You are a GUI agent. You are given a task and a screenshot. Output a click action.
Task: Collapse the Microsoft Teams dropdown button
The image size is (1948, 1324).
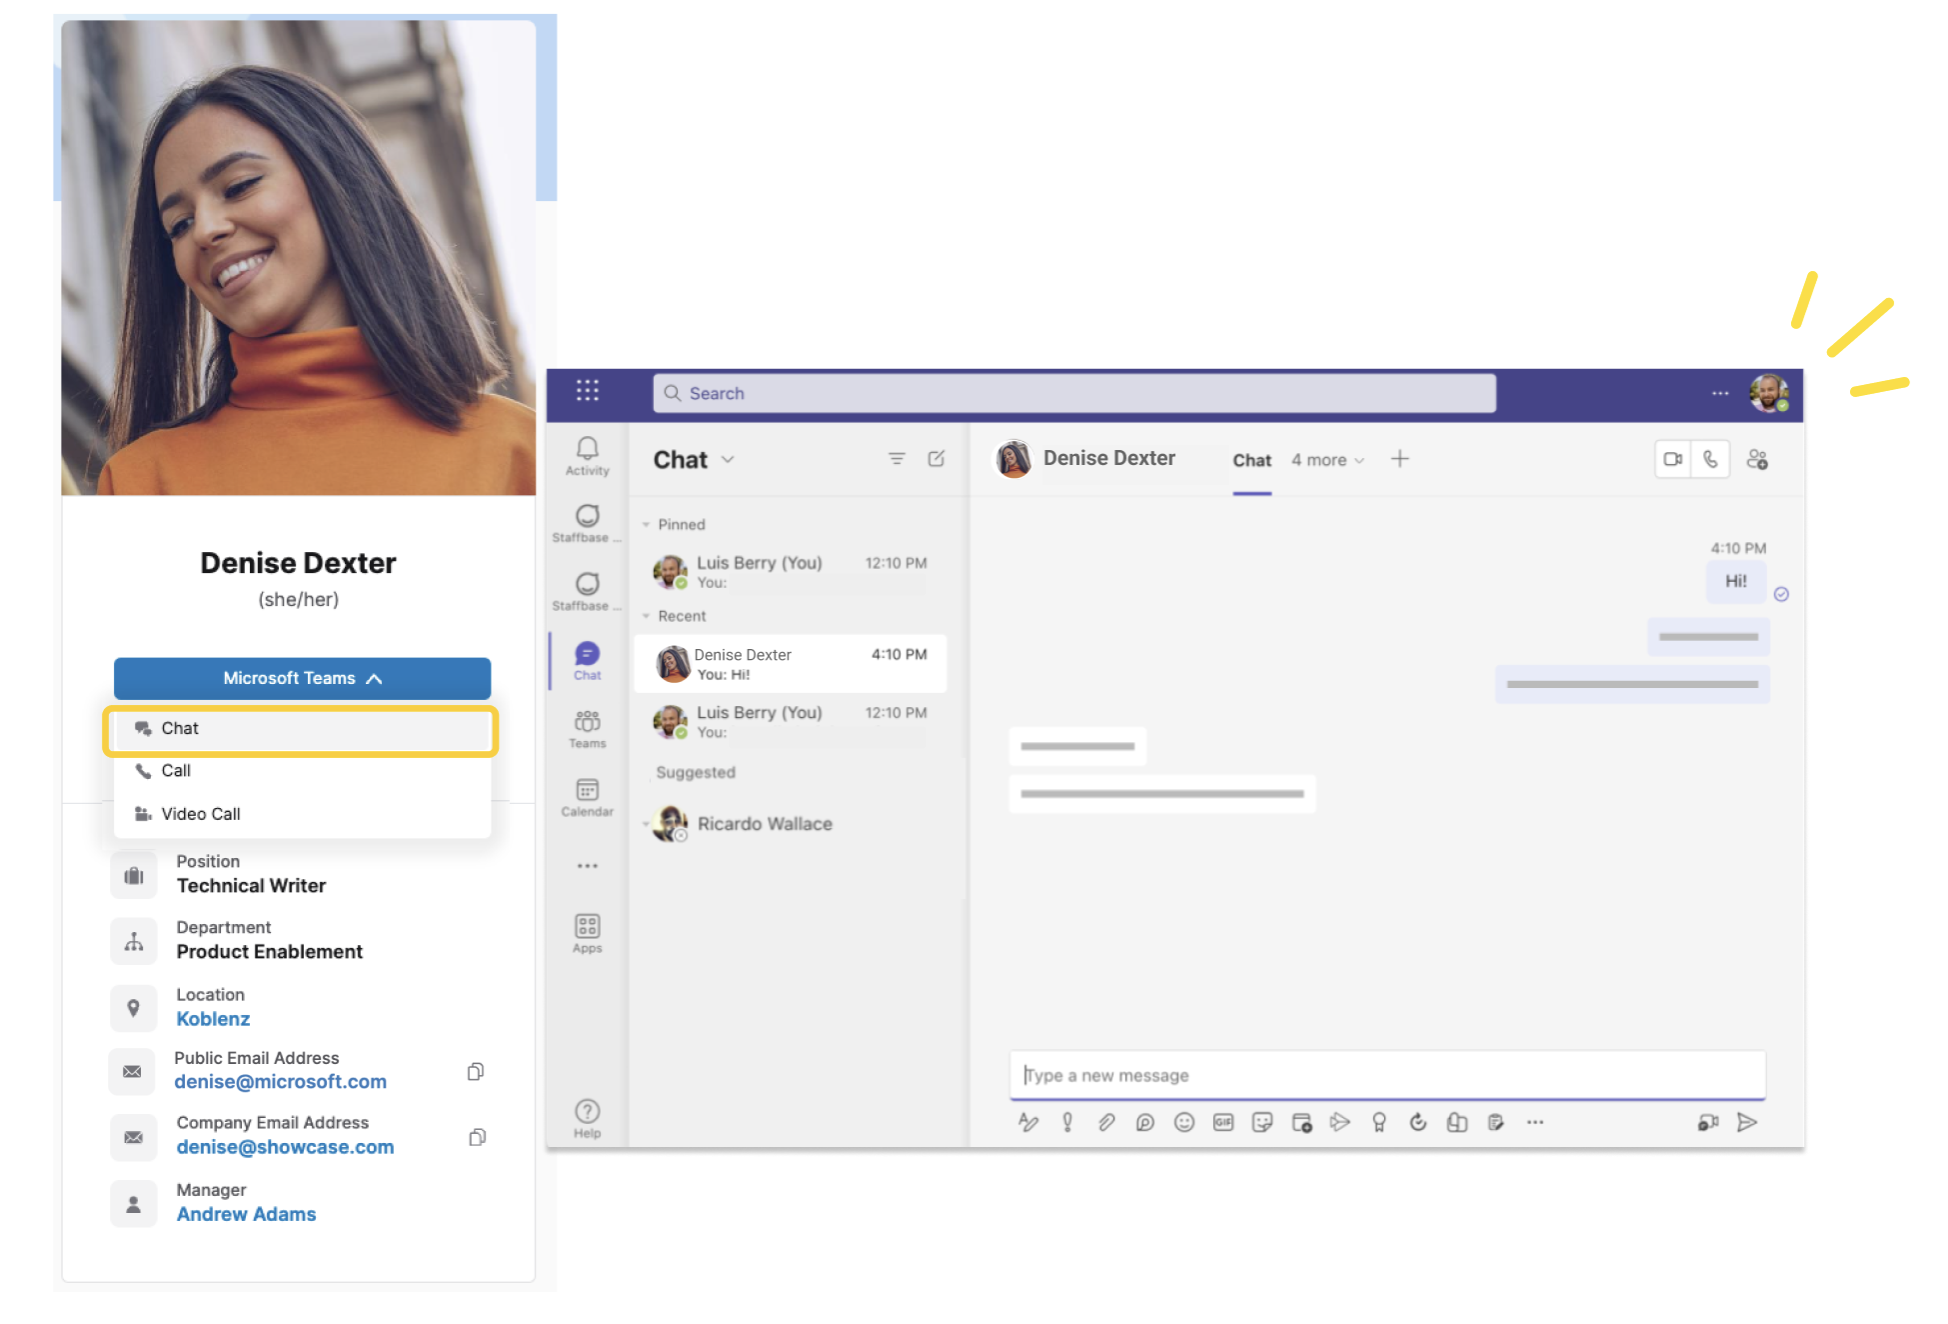click(302, 678)
